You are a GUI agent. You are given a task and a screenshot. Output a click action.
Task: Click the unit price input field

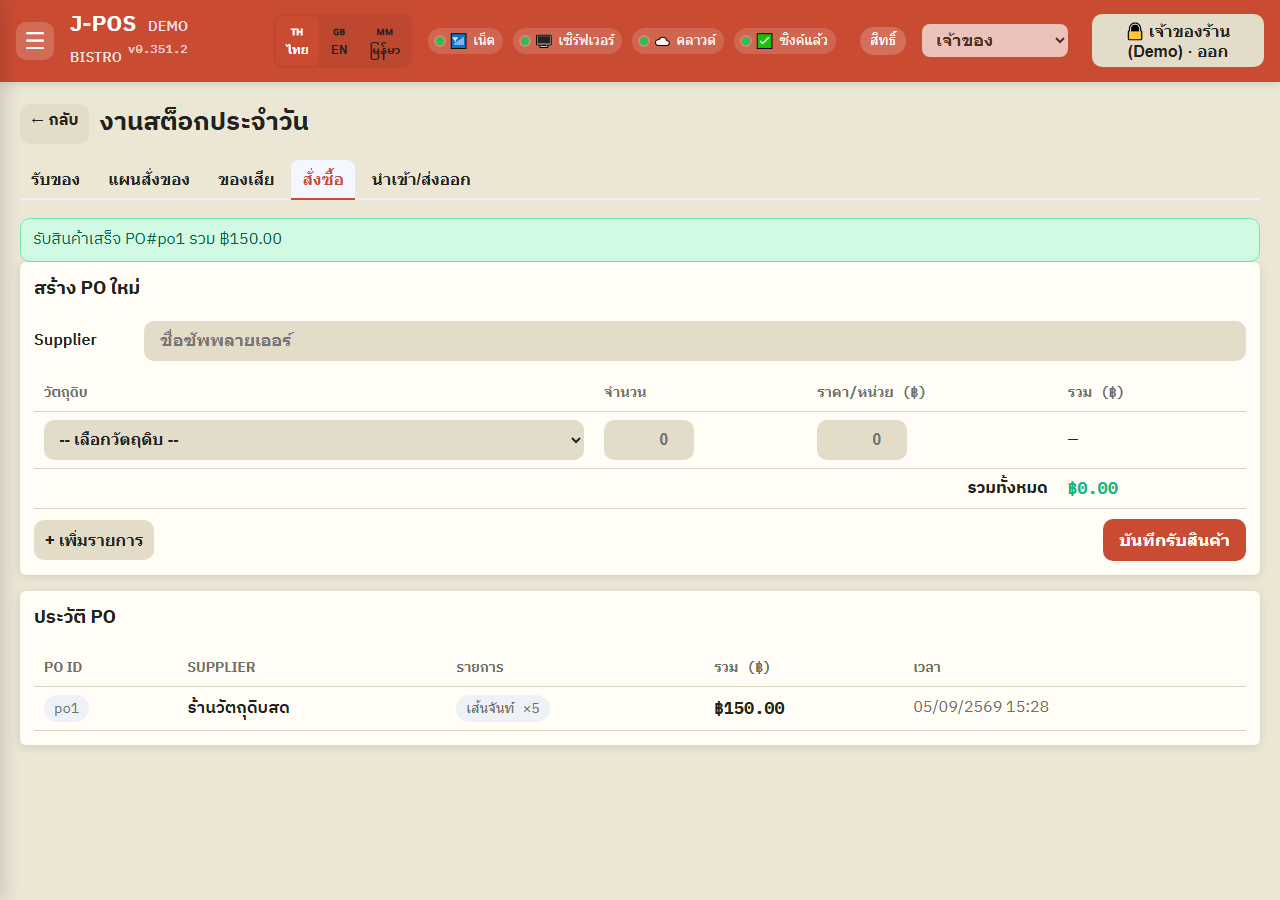862,440
